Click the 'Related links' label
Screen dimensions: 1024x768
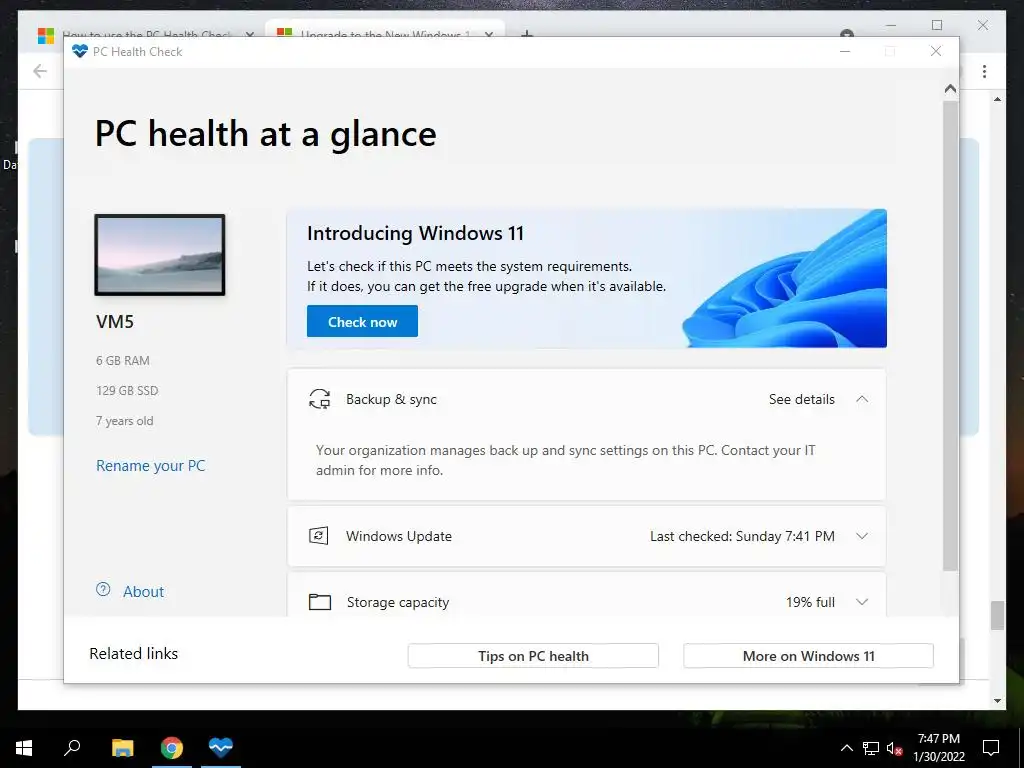tap(134, 654)
